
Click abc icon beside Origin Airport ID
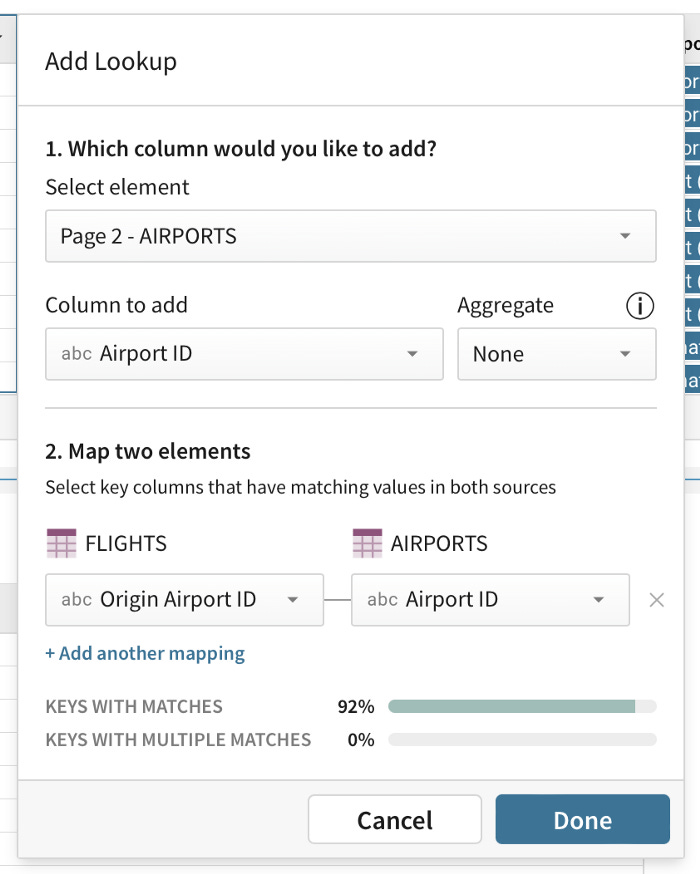76,600
